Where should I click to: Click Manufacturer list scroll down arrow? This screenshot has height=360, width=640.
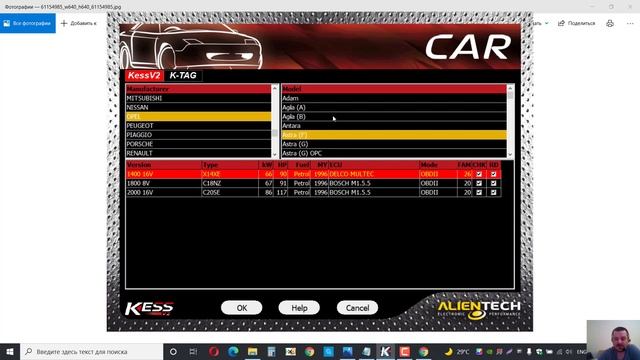tap(274, 154)
